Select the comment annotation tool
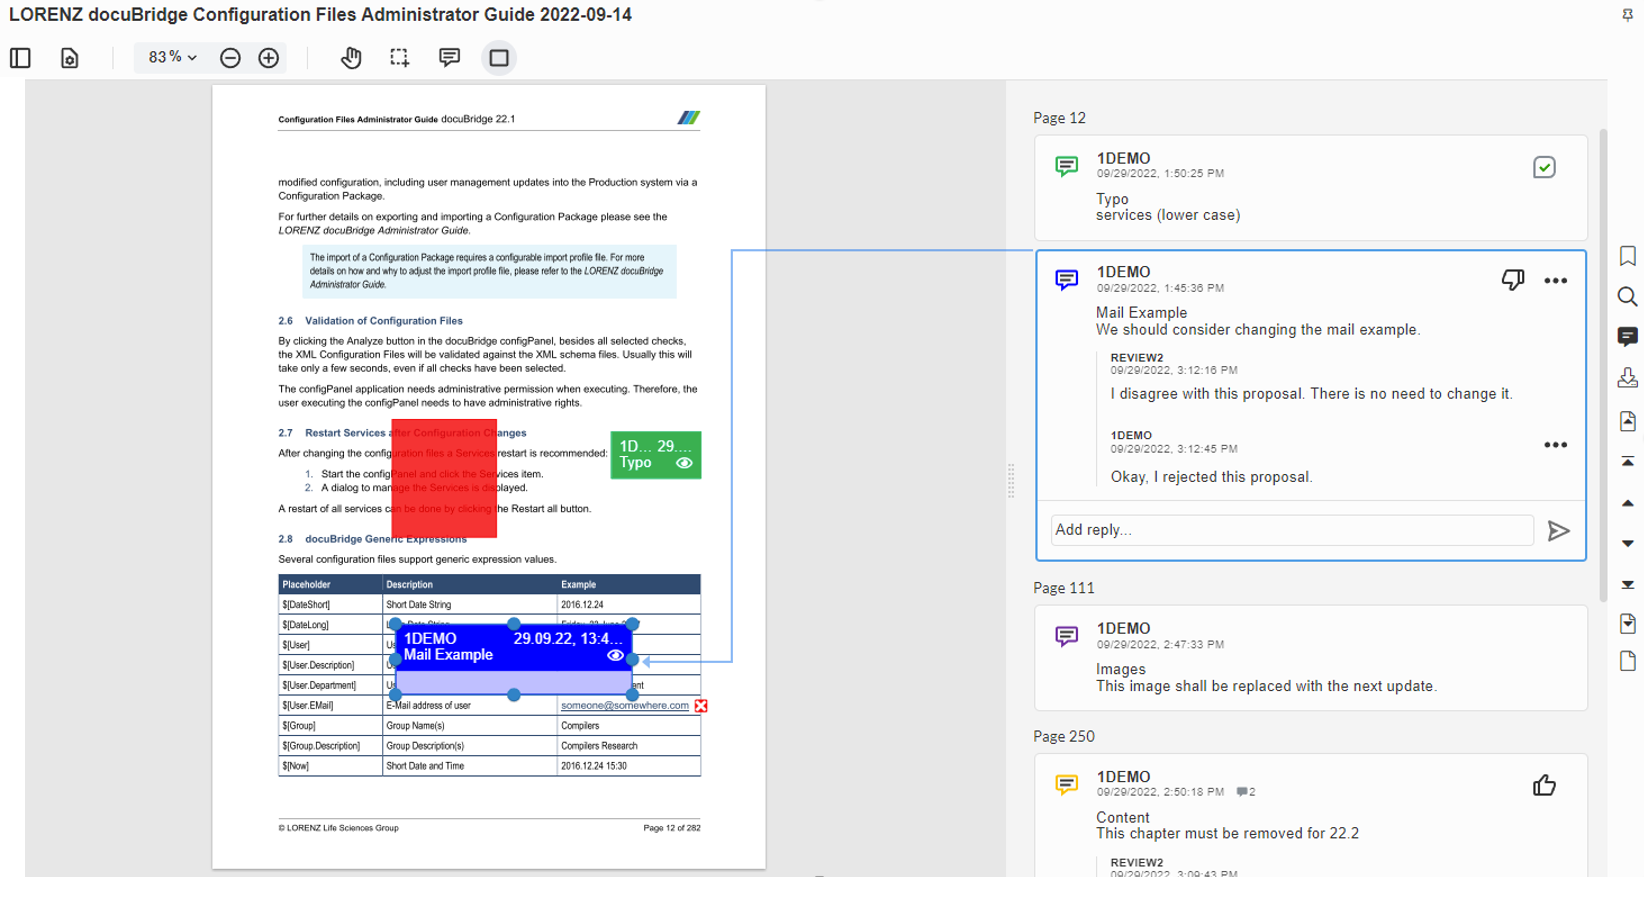This screenshot has width=1644, height=899. pos(450,58)
